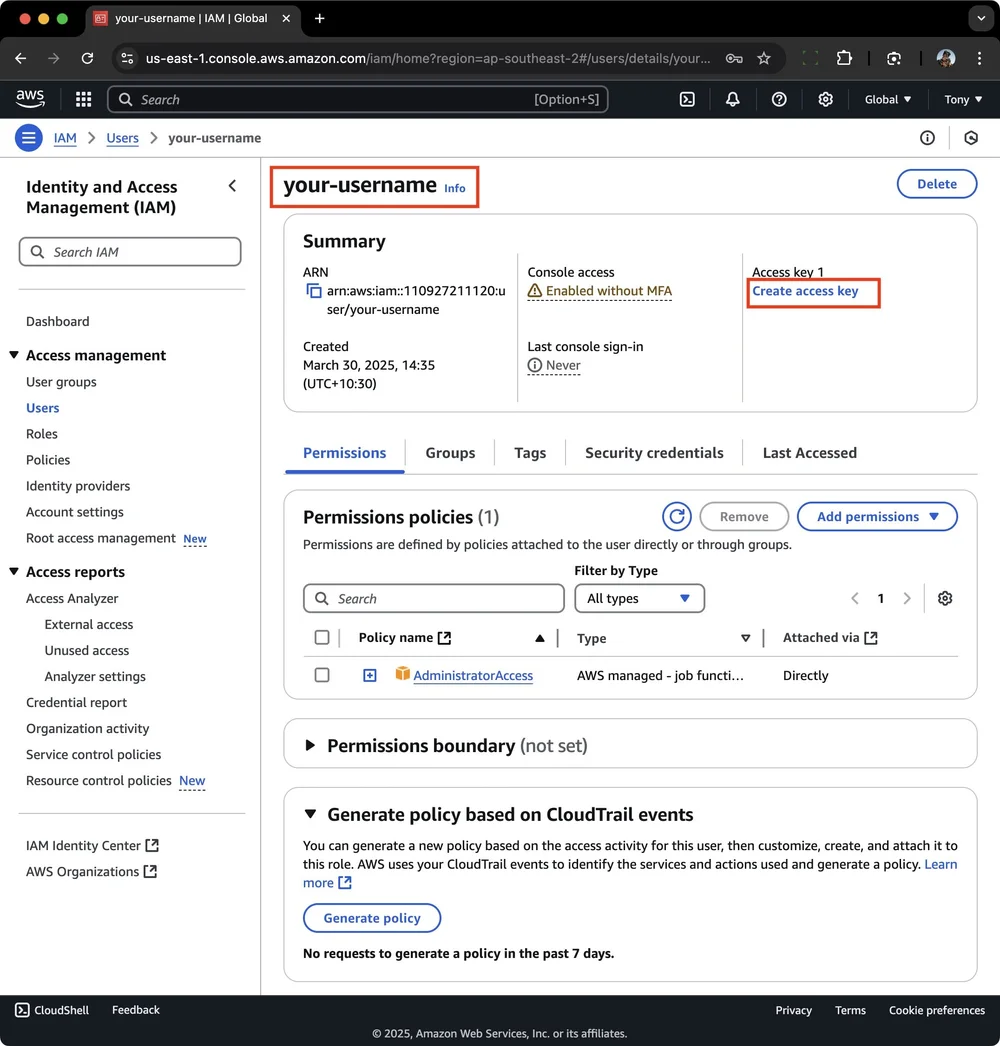
Task: Click the Delete user button
Action: point(937,184)
